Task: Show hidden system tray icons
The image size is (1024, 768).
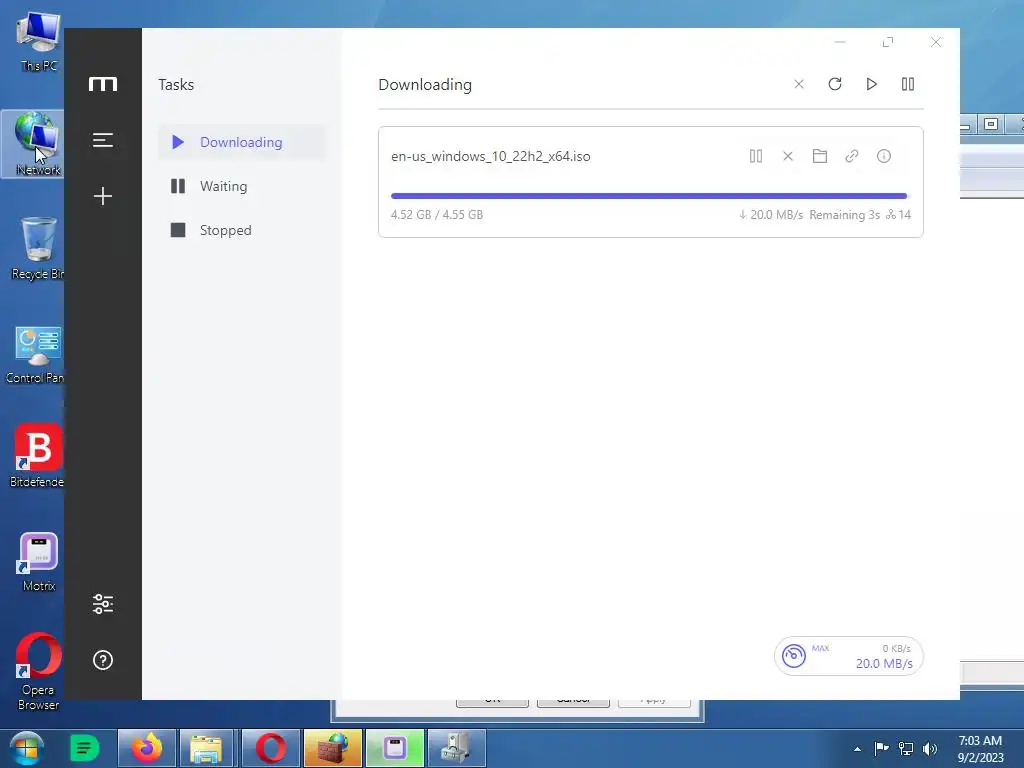Action: pyautogui.click(x=857, y=749)
